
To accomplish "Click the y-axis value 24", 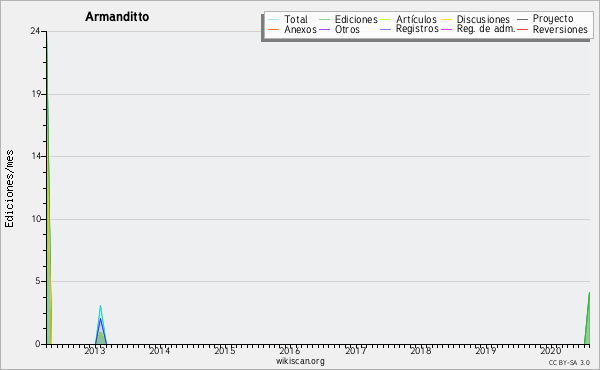I will 35,31.
